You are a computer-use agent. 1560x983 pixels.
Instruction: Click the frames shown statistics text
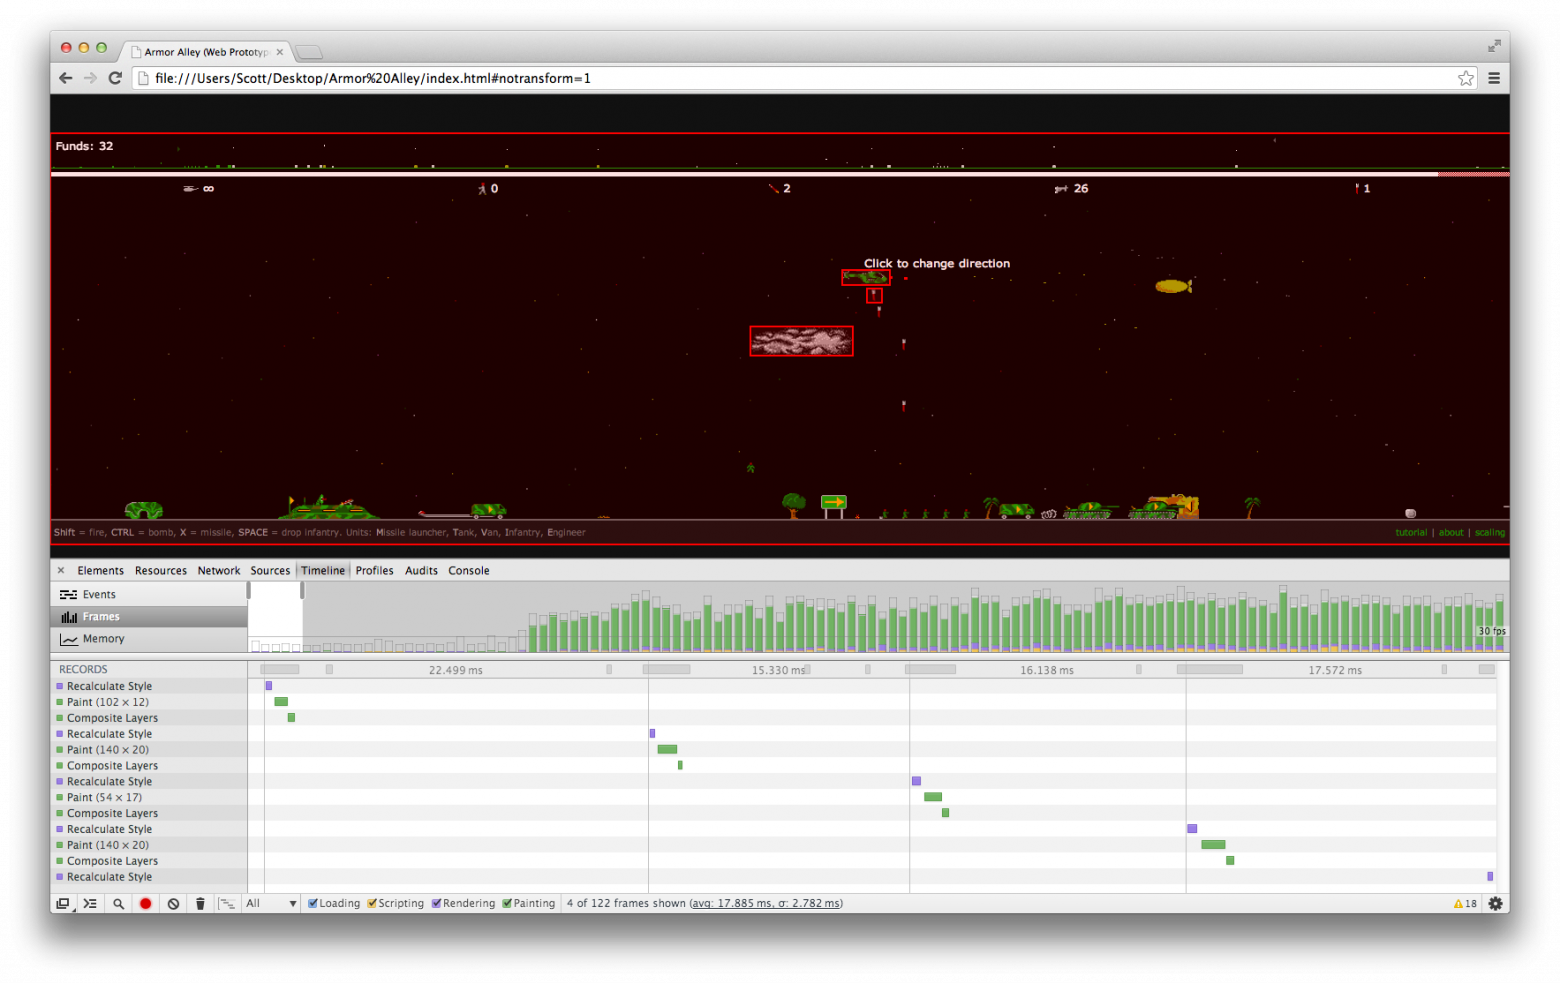click(x=705, y=904)
